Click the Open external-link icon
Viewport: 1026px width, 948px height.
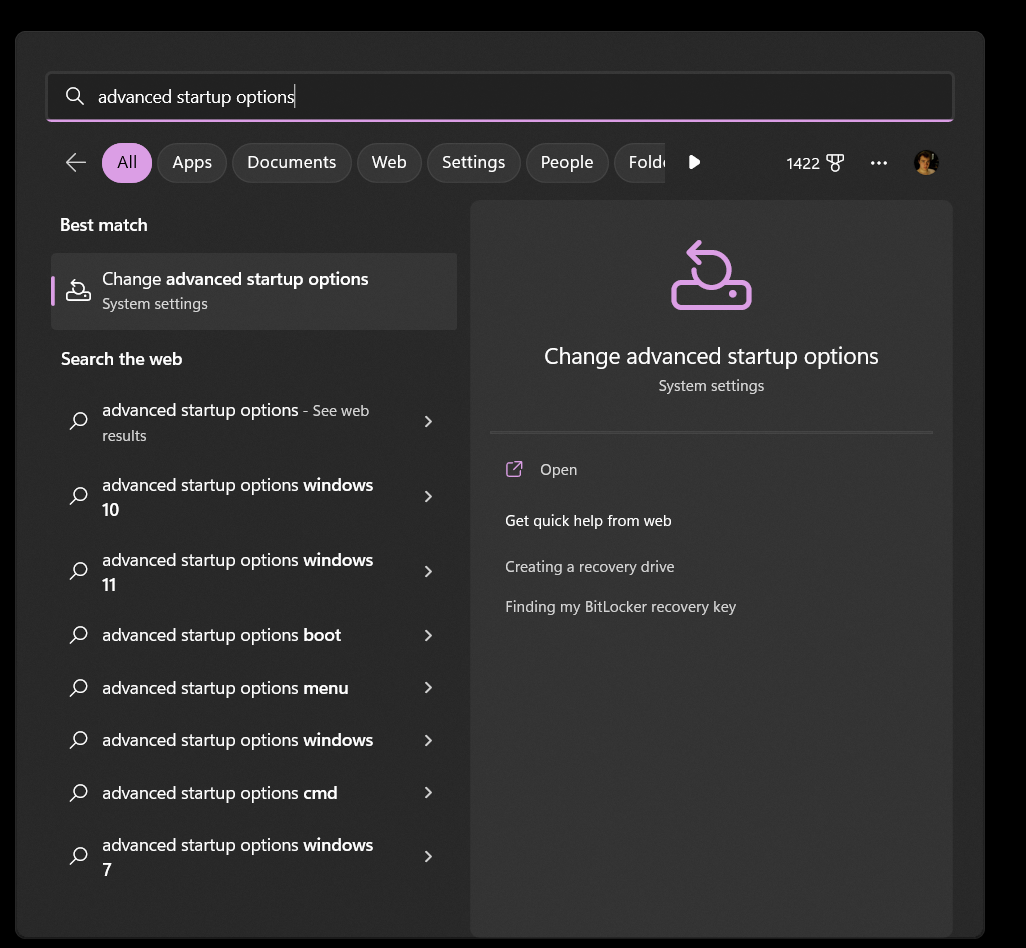click(514, 470)
